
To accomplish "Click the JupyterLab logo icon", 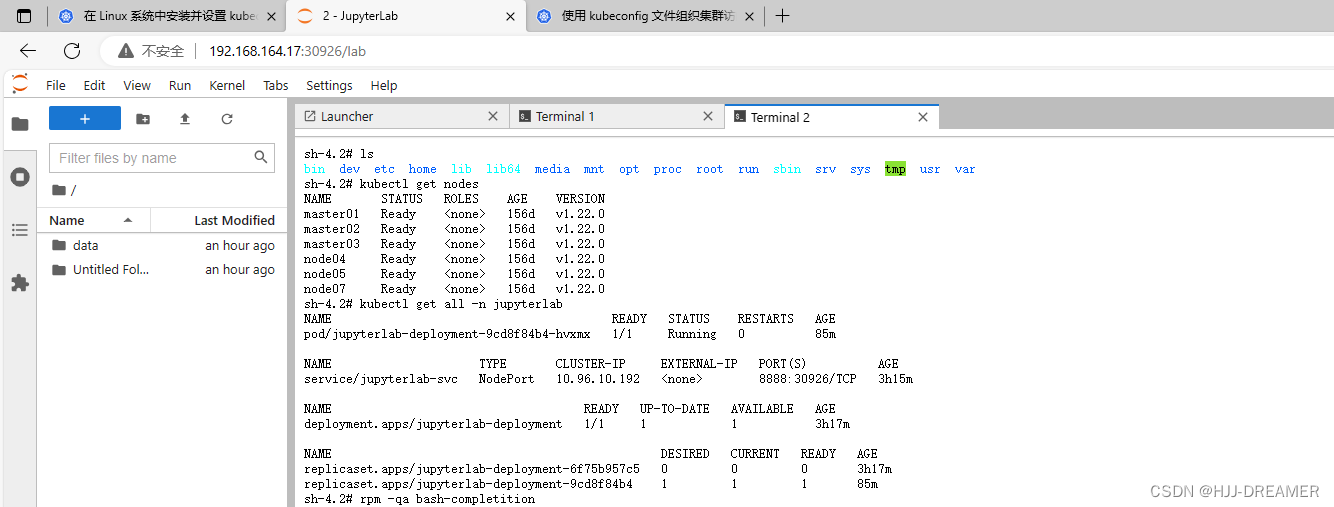I will pyautogui.click(x=19, y=84).
